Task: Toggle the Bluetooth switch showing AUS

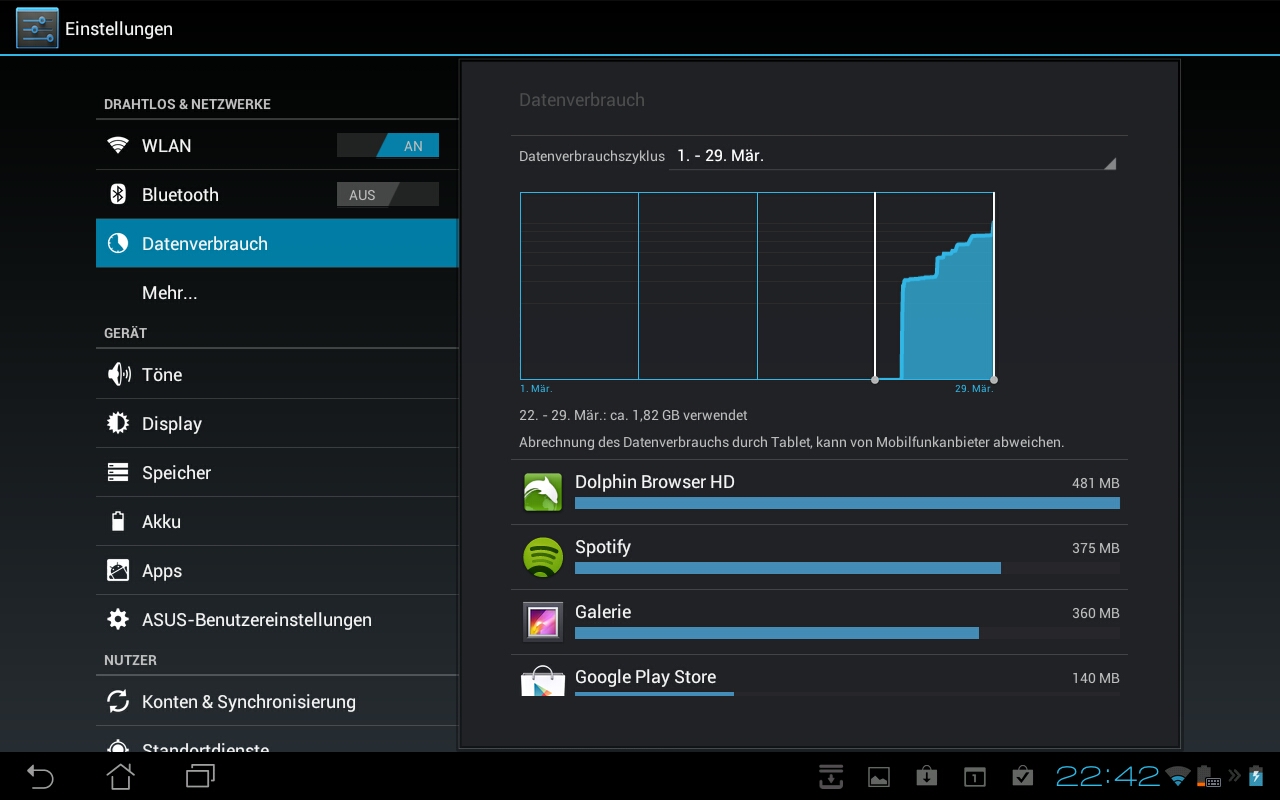Action: click(x=388, y=195)
